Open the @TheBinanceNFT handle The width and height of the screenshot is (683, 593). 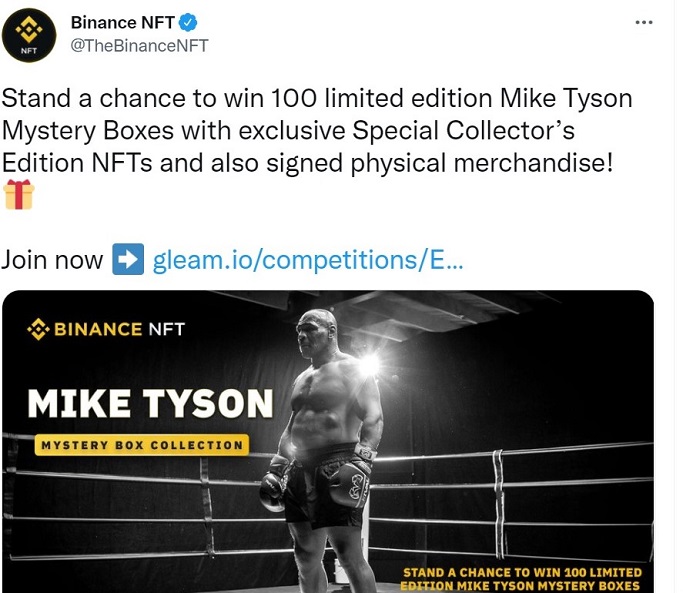pos(139,46)
